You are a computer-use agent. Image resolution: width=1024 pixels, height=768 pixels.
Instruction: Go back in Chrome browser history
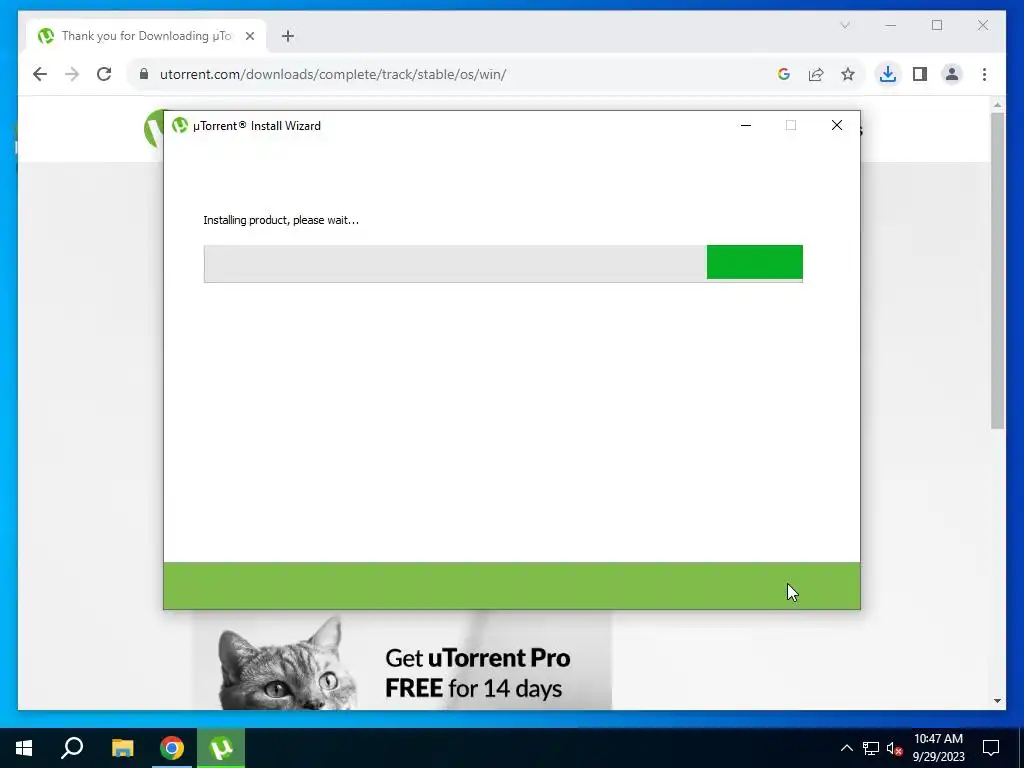40,74
